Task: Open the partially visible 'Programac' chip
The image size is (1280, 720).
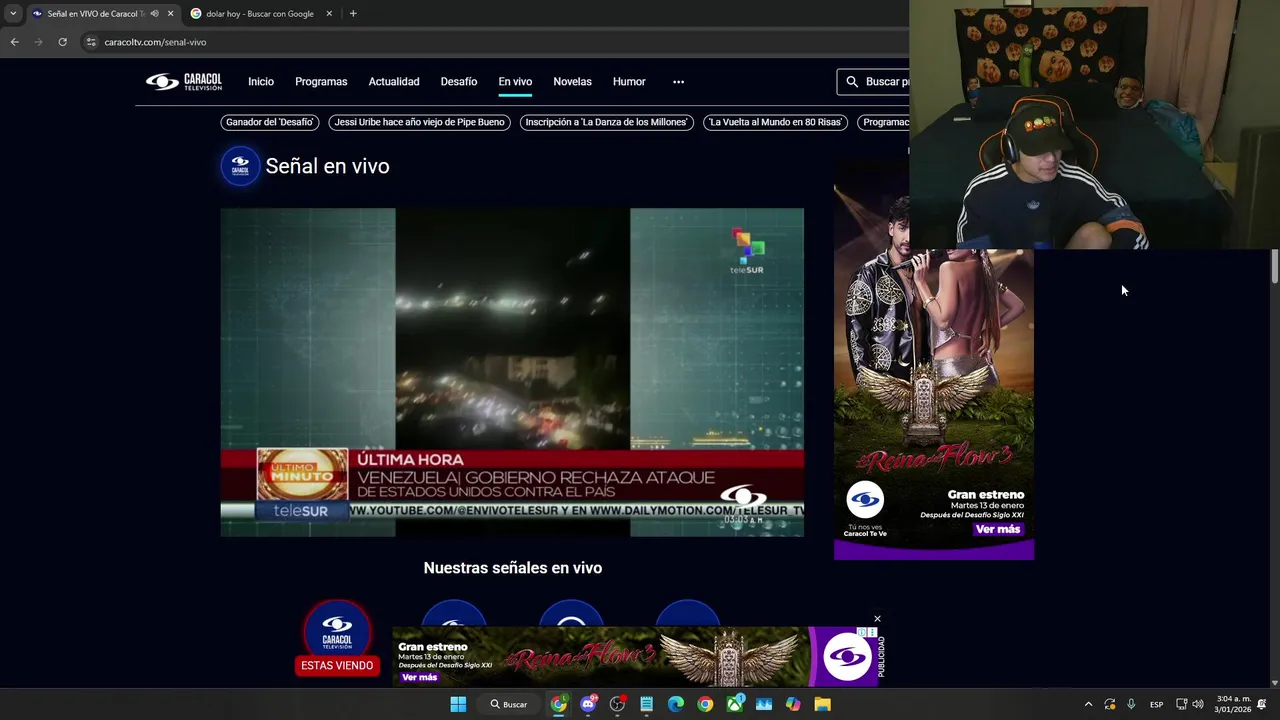Action: pos(884,122)
